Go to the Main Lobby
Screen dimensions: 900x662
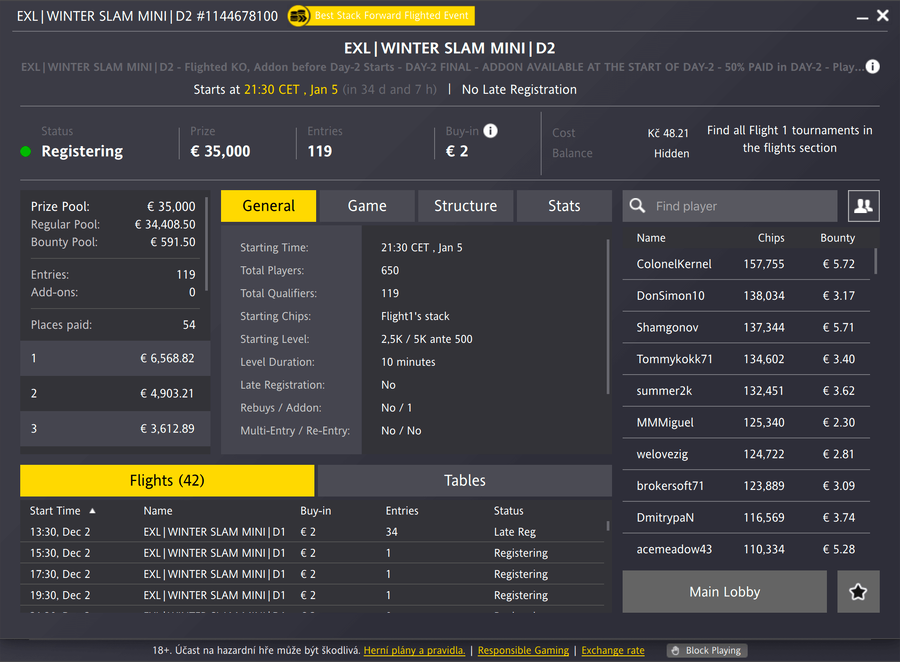[724, 592]
